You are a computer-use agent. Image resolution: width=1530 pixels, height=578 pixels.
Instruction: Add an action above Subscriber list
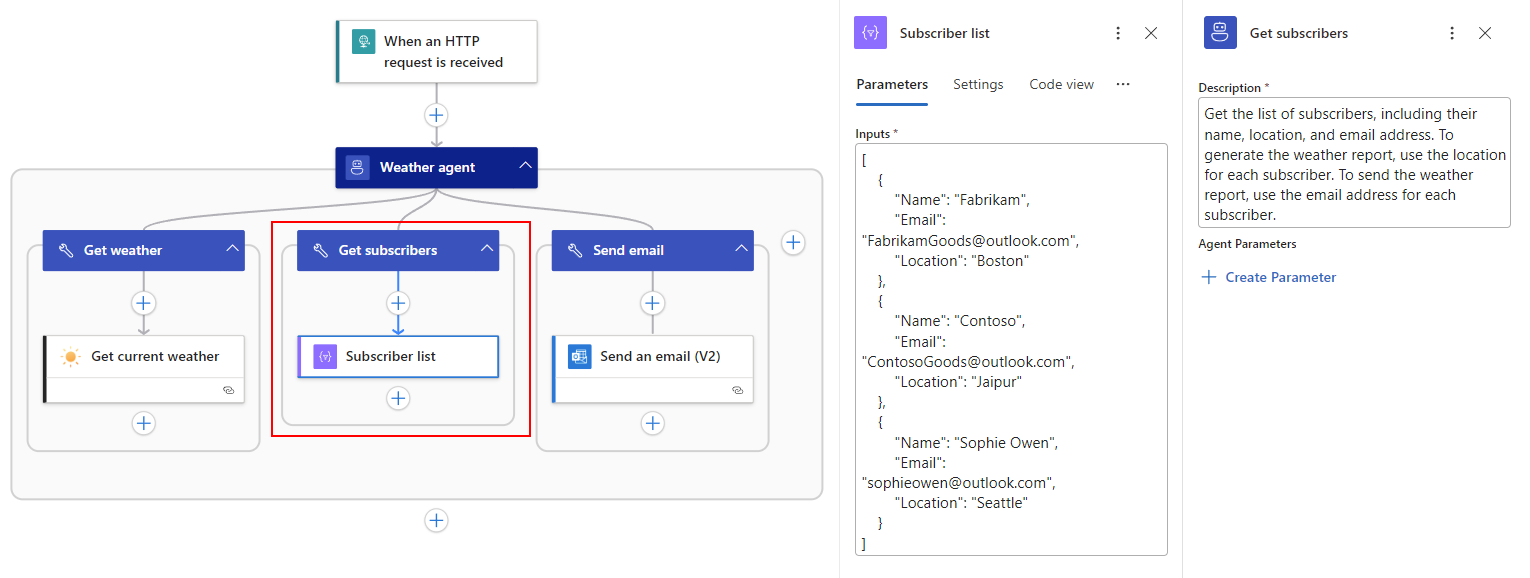click(398, 303)
